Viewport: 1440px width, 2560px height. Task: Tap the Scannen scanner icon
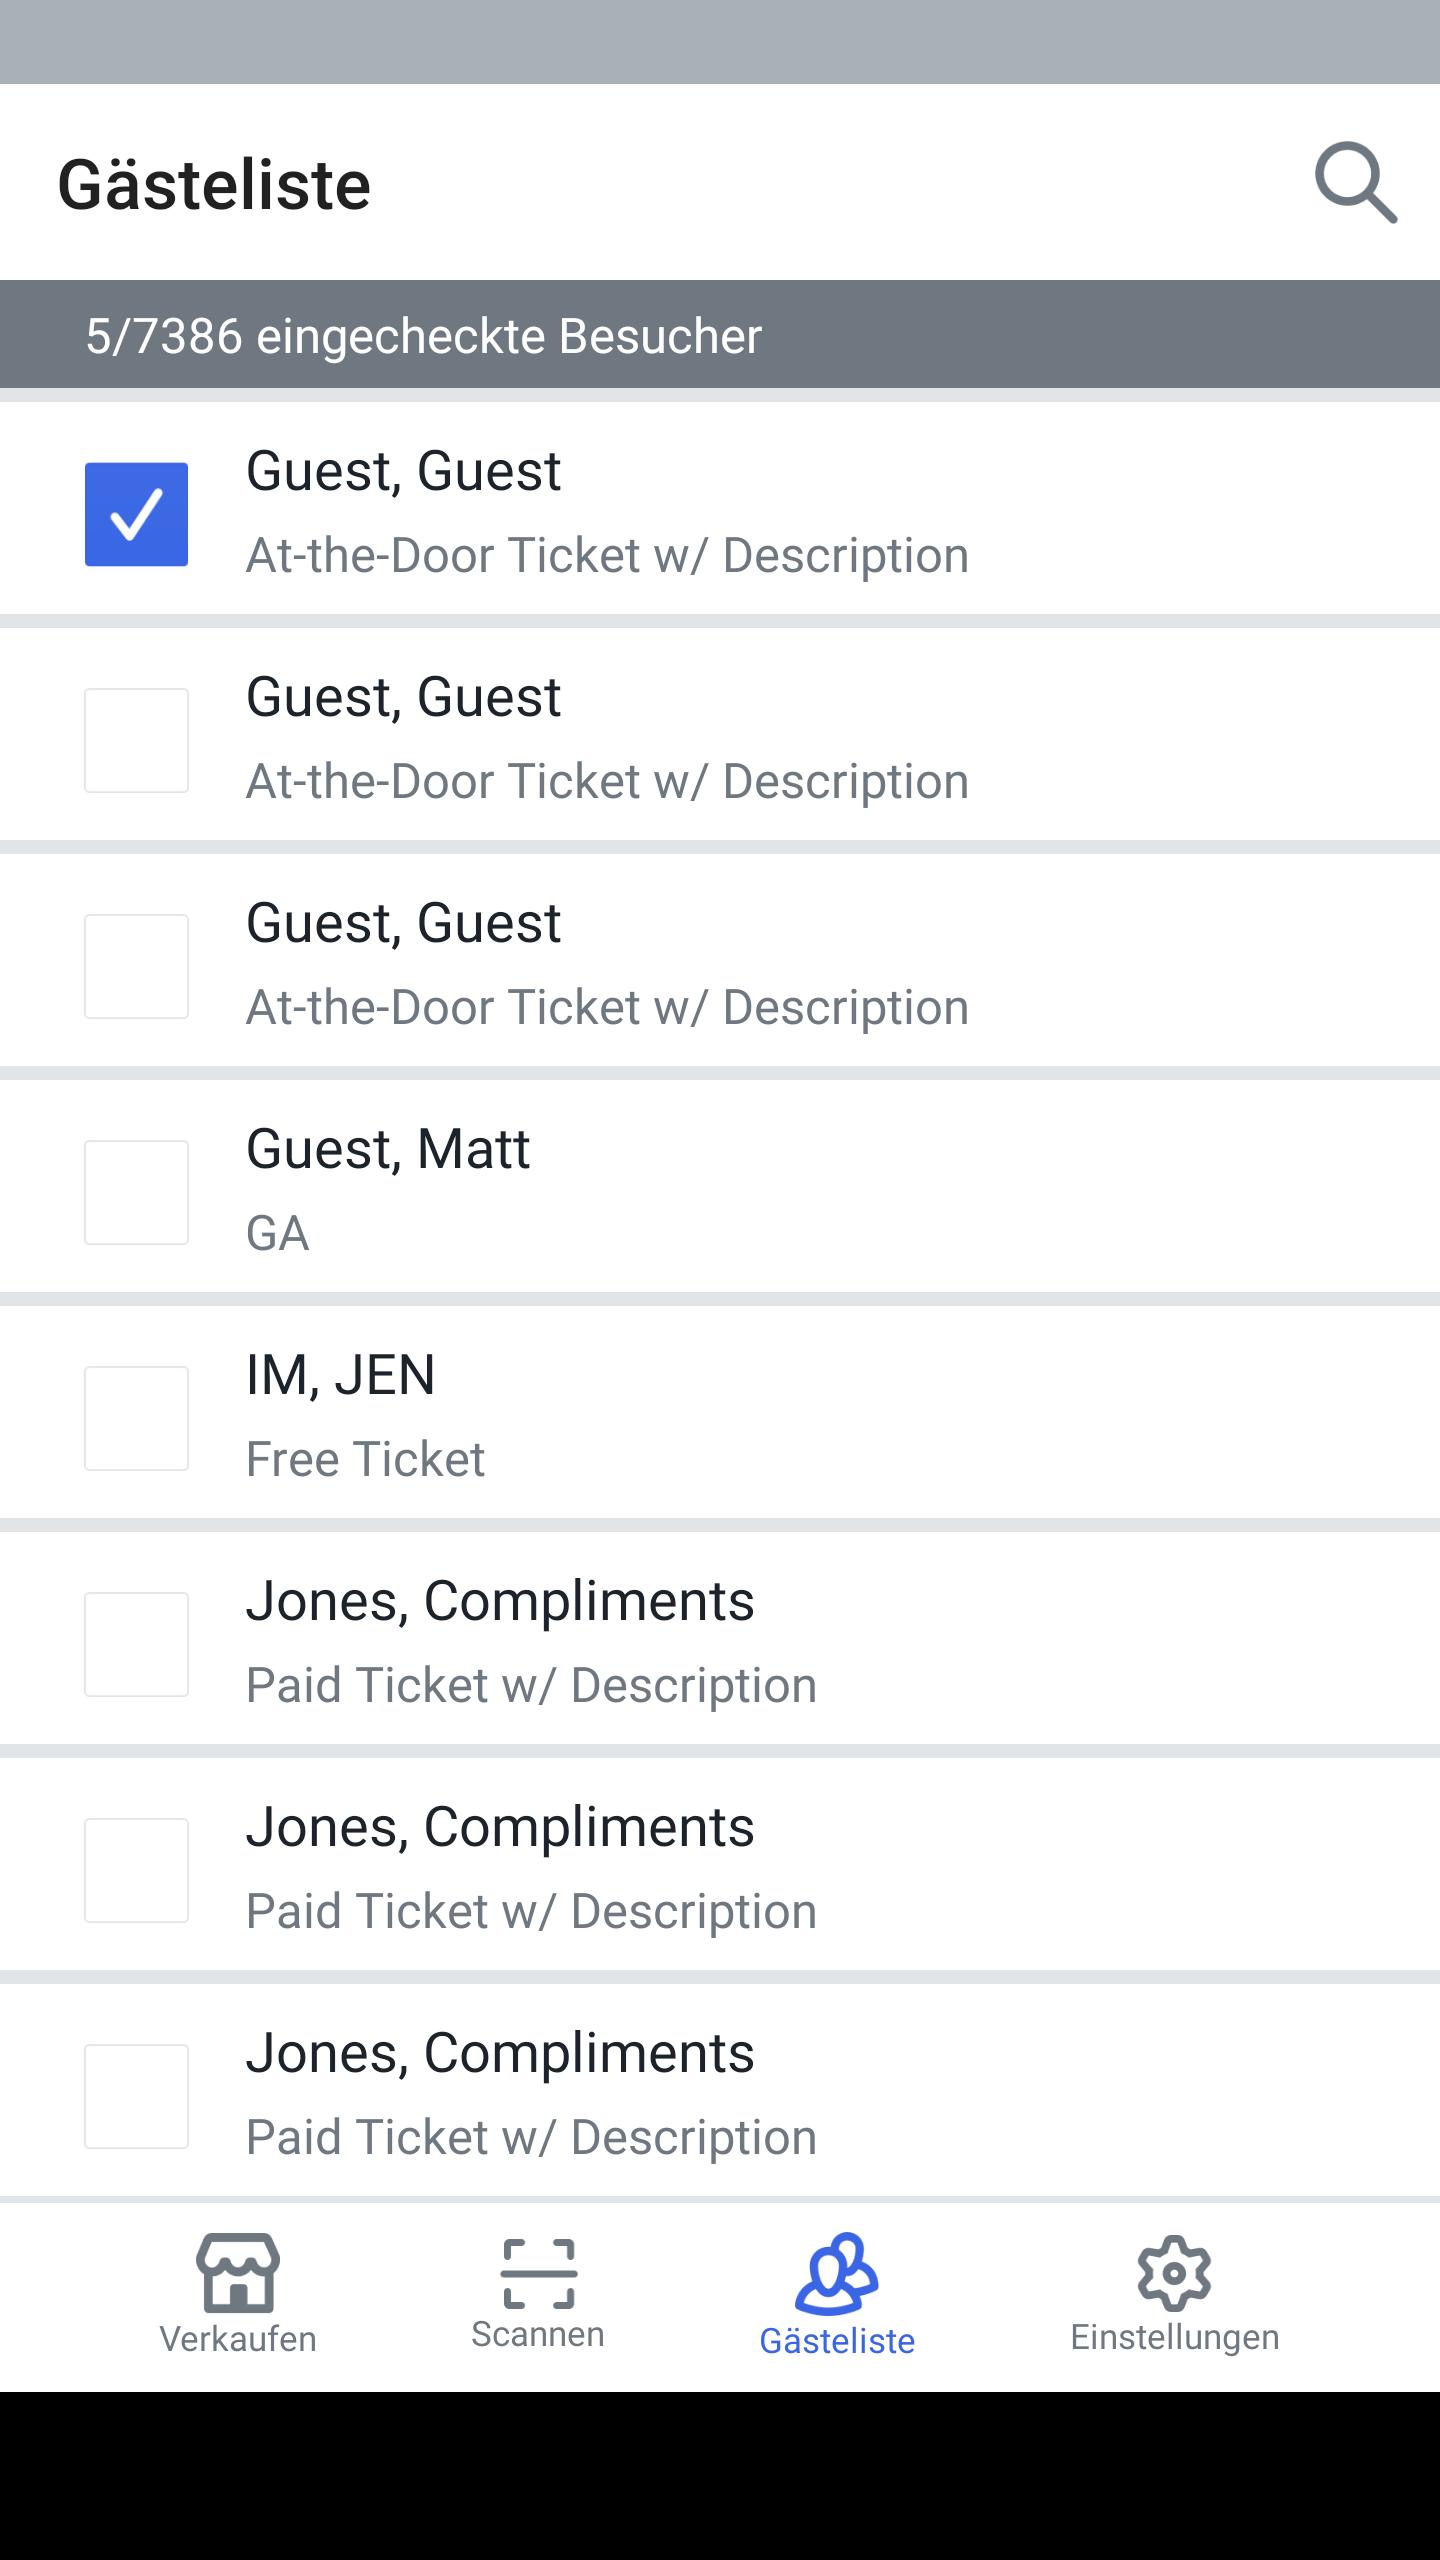point(538,2273)
